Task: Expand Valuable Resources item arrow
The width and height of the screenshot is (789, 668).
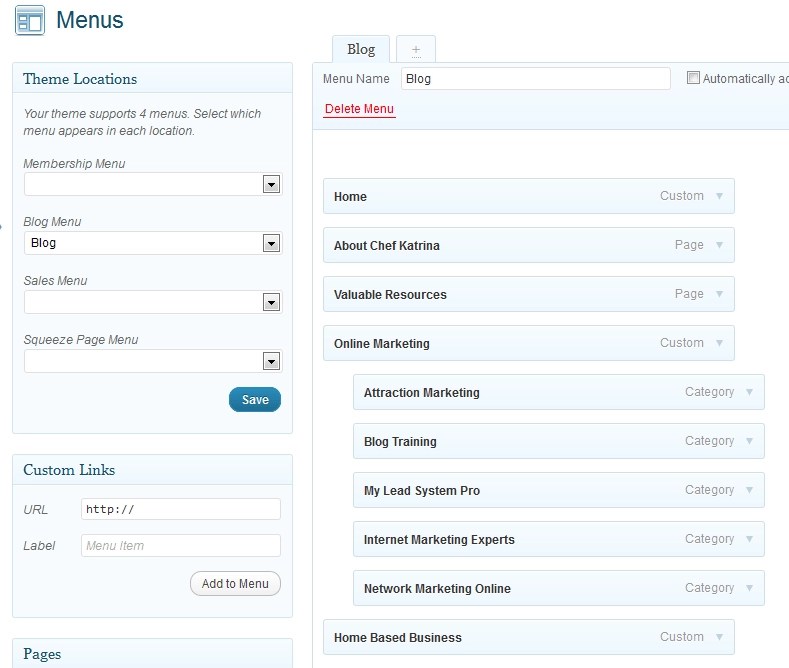Action: (720, 294)
